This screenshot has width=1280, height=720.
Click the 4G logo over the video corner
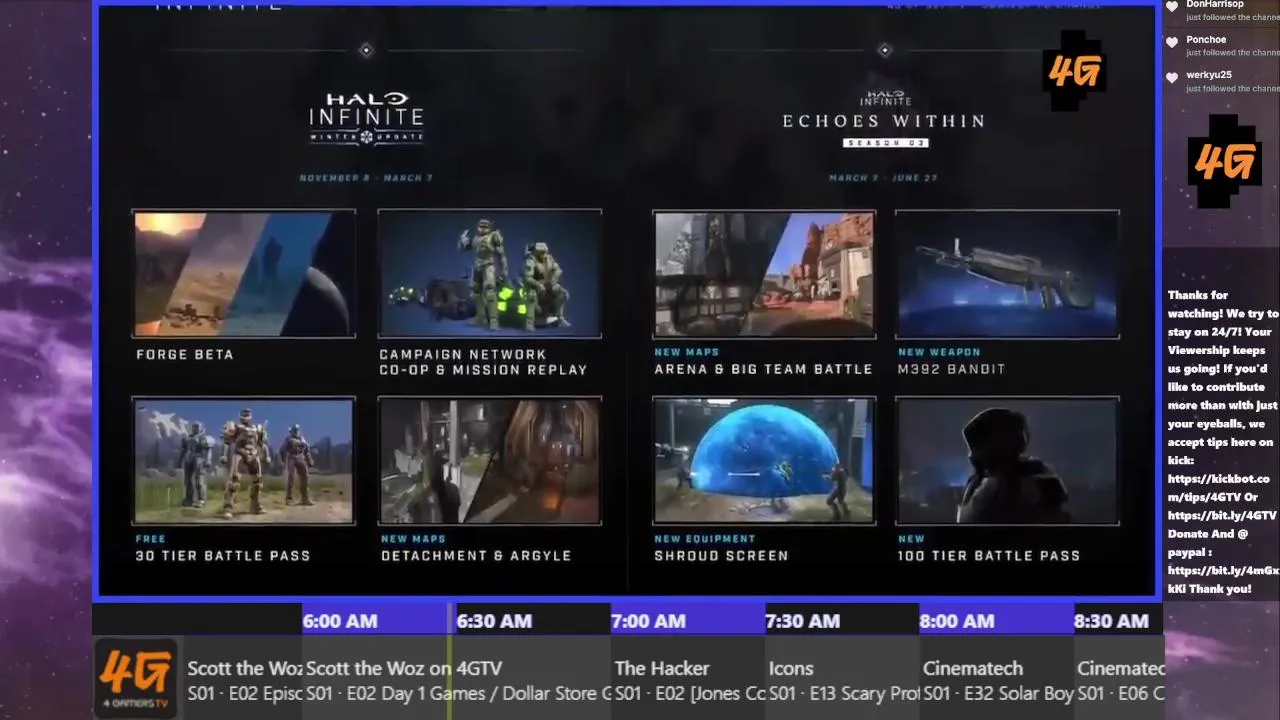coord(1074,71)
